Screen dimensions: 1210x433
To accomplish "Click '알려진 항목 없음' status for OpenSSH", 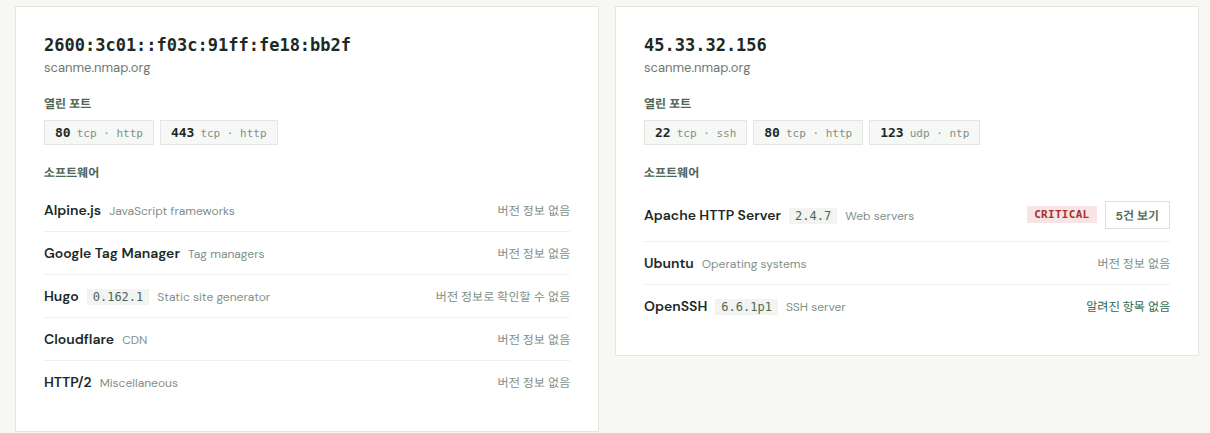I will coord(1128,307).
